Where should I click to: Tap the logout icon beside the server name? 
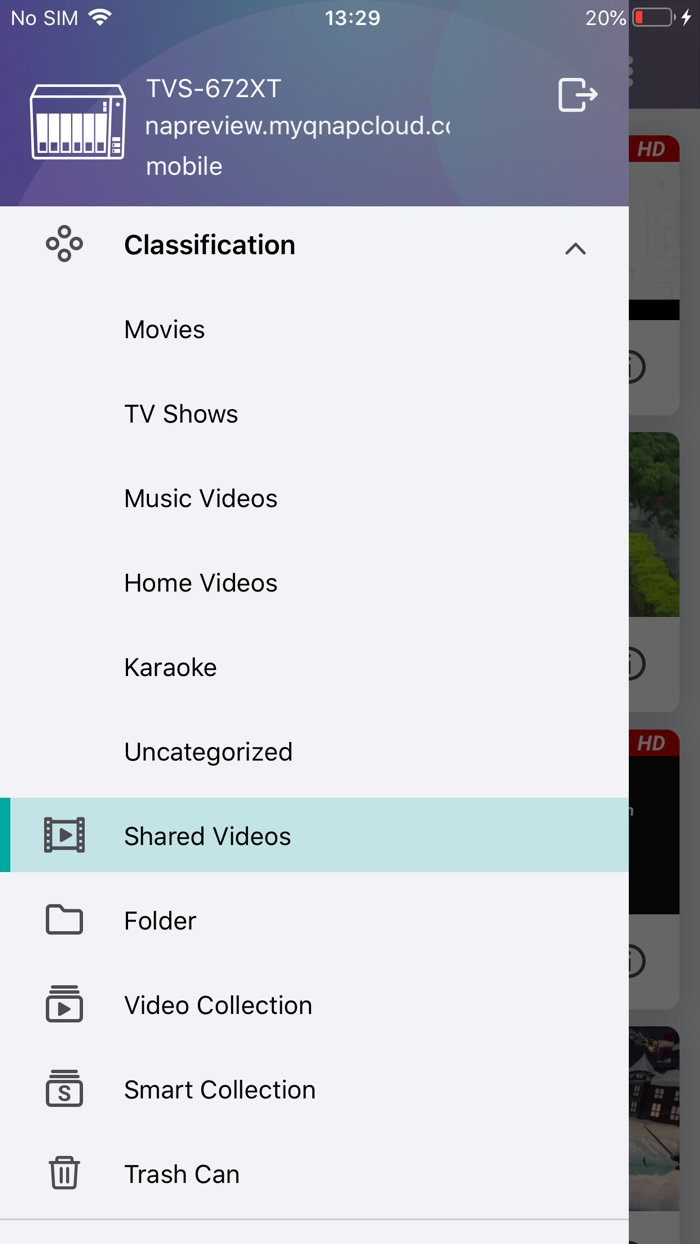click(576, 93)
